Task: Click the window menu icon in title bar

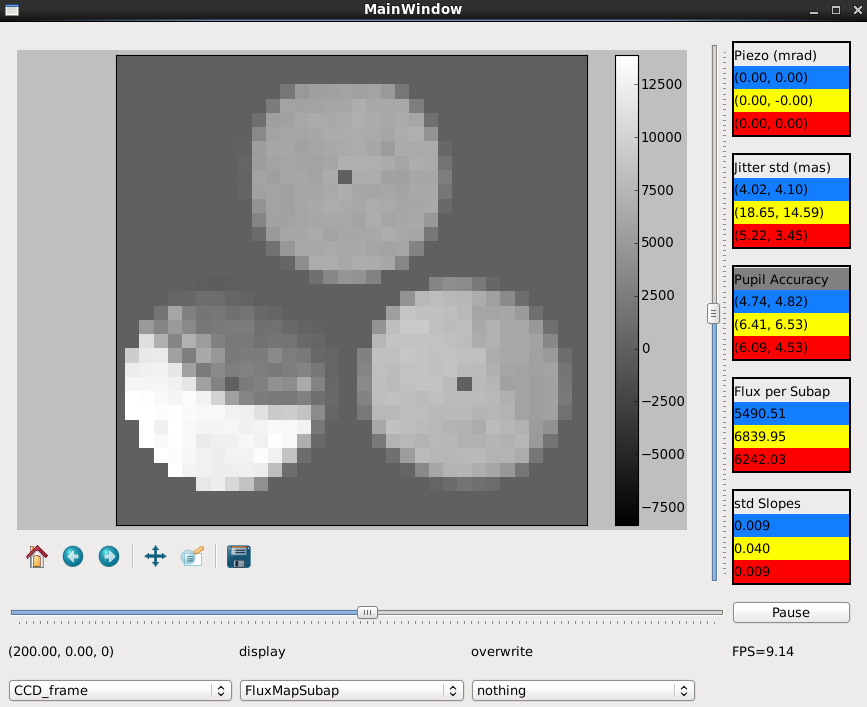Action: coord(12,10)
